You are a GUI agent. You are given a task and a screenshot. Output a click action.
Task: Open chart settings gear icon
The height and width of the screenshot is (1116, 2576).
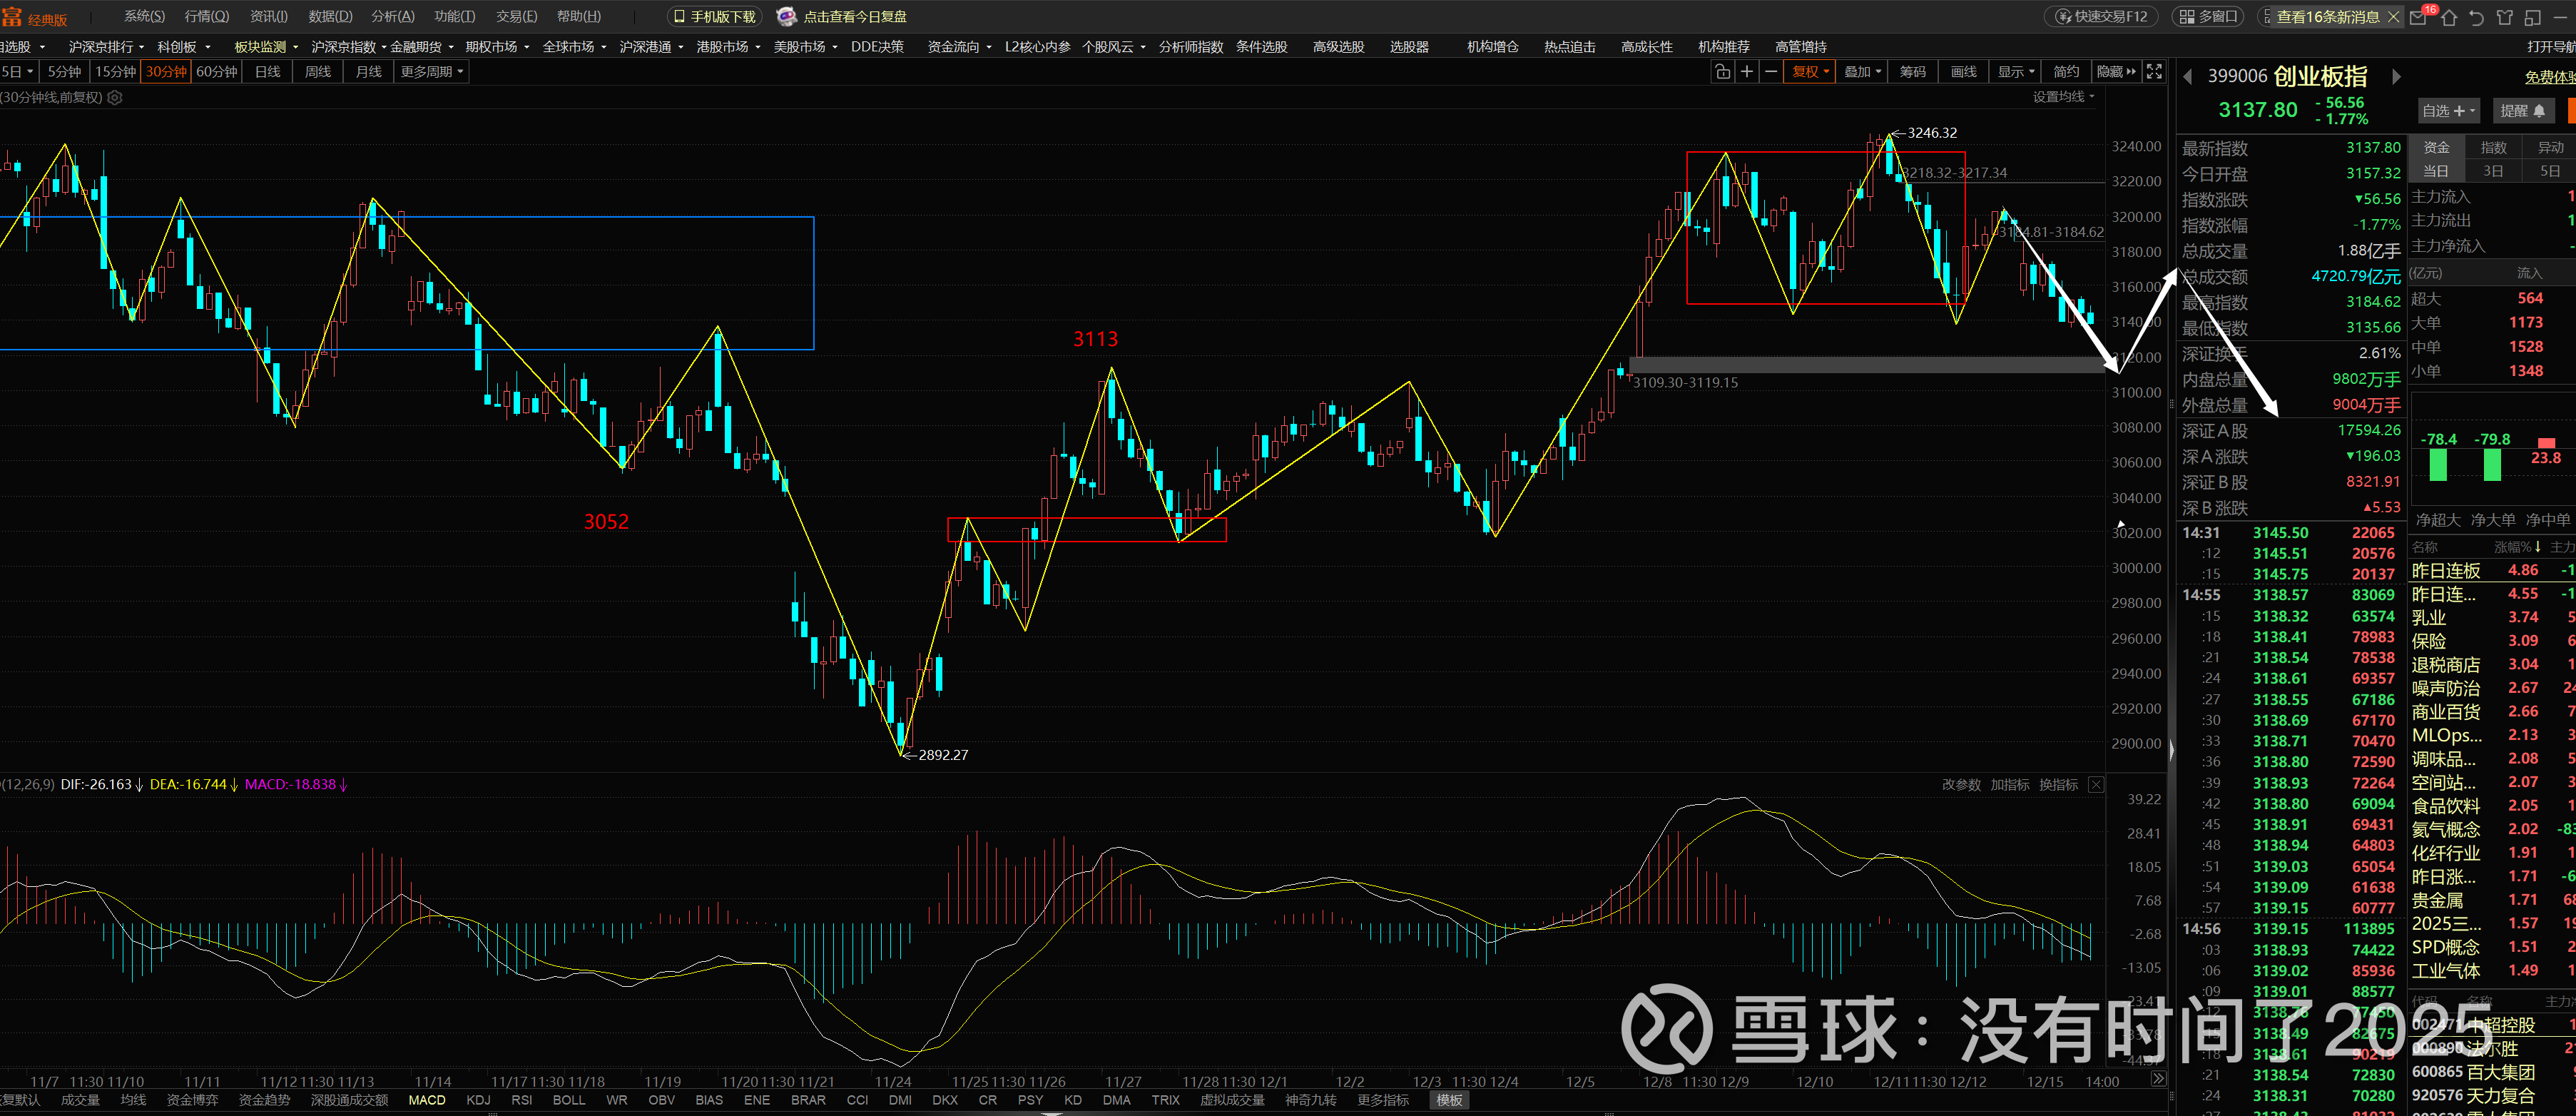pyautogui.click(x=115, y=97)
